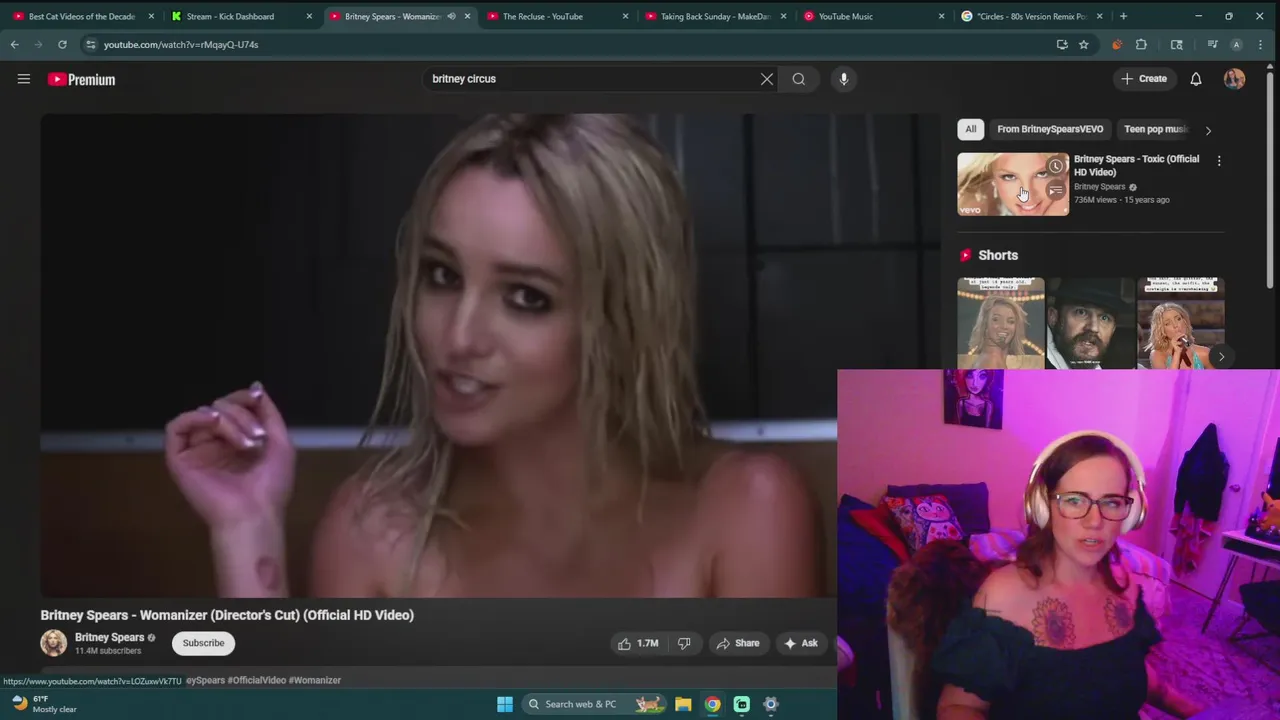Pause the Womanizer video player
Screen dimensions: 1280x720
coord(439,355)
